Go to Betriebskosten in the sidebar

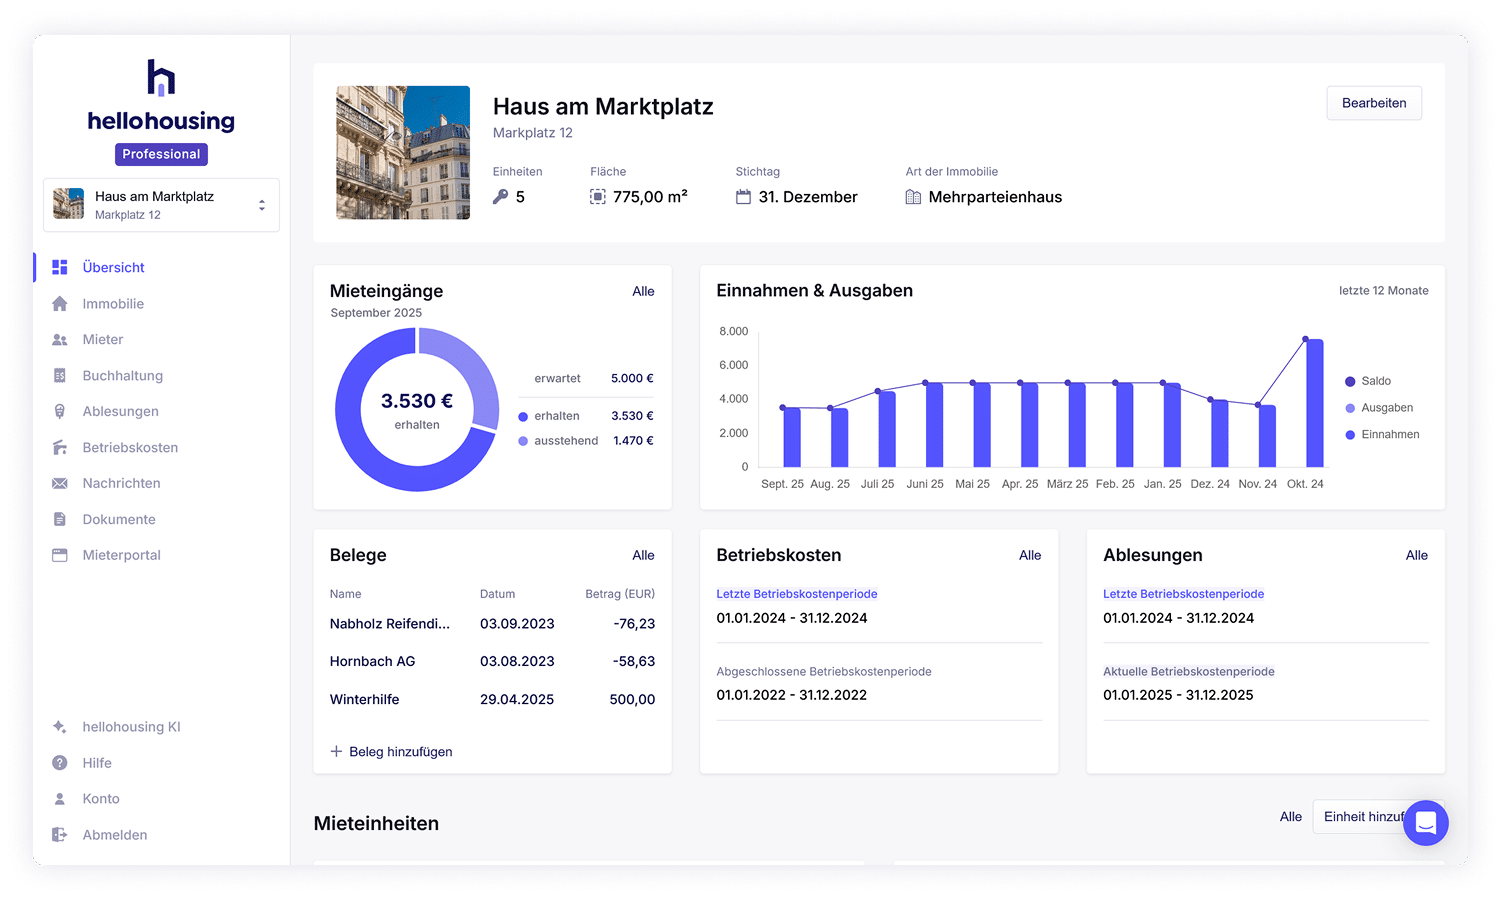pos(130,448)
